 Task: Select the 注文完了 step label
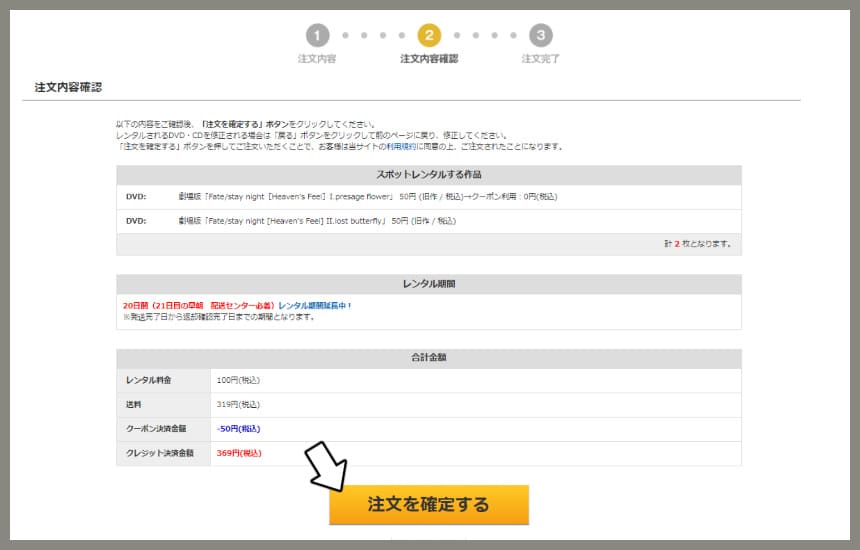[x=540, y=59]
